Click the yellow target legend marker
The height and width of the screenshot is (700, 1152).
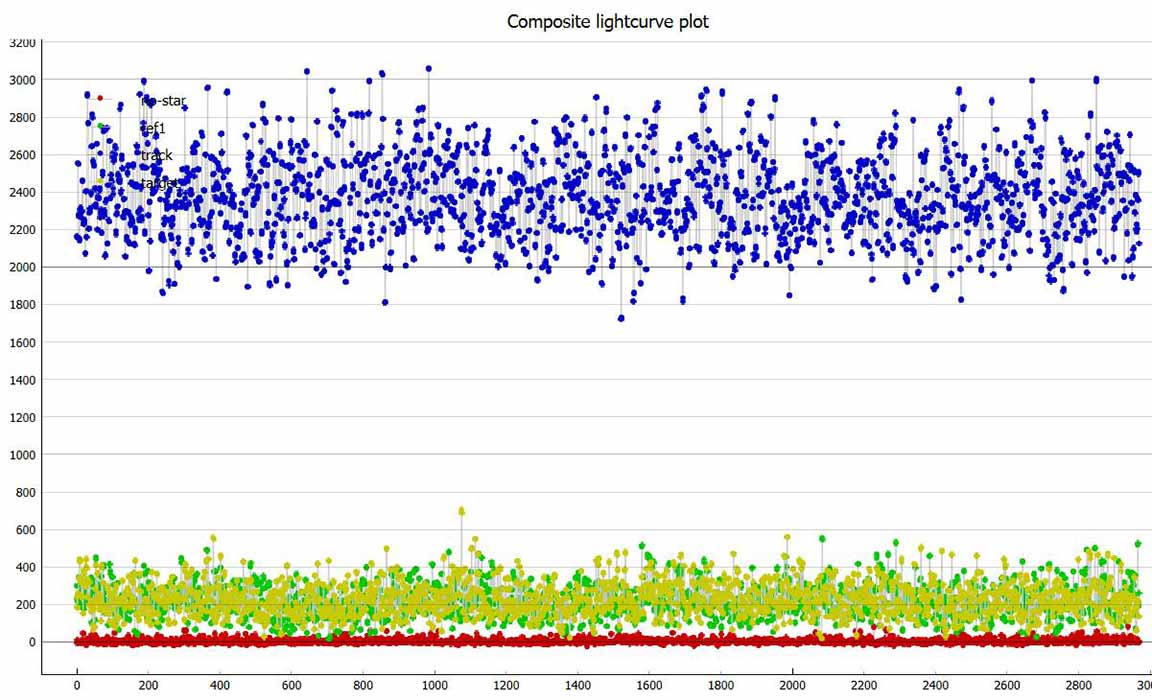click(100, 182)
